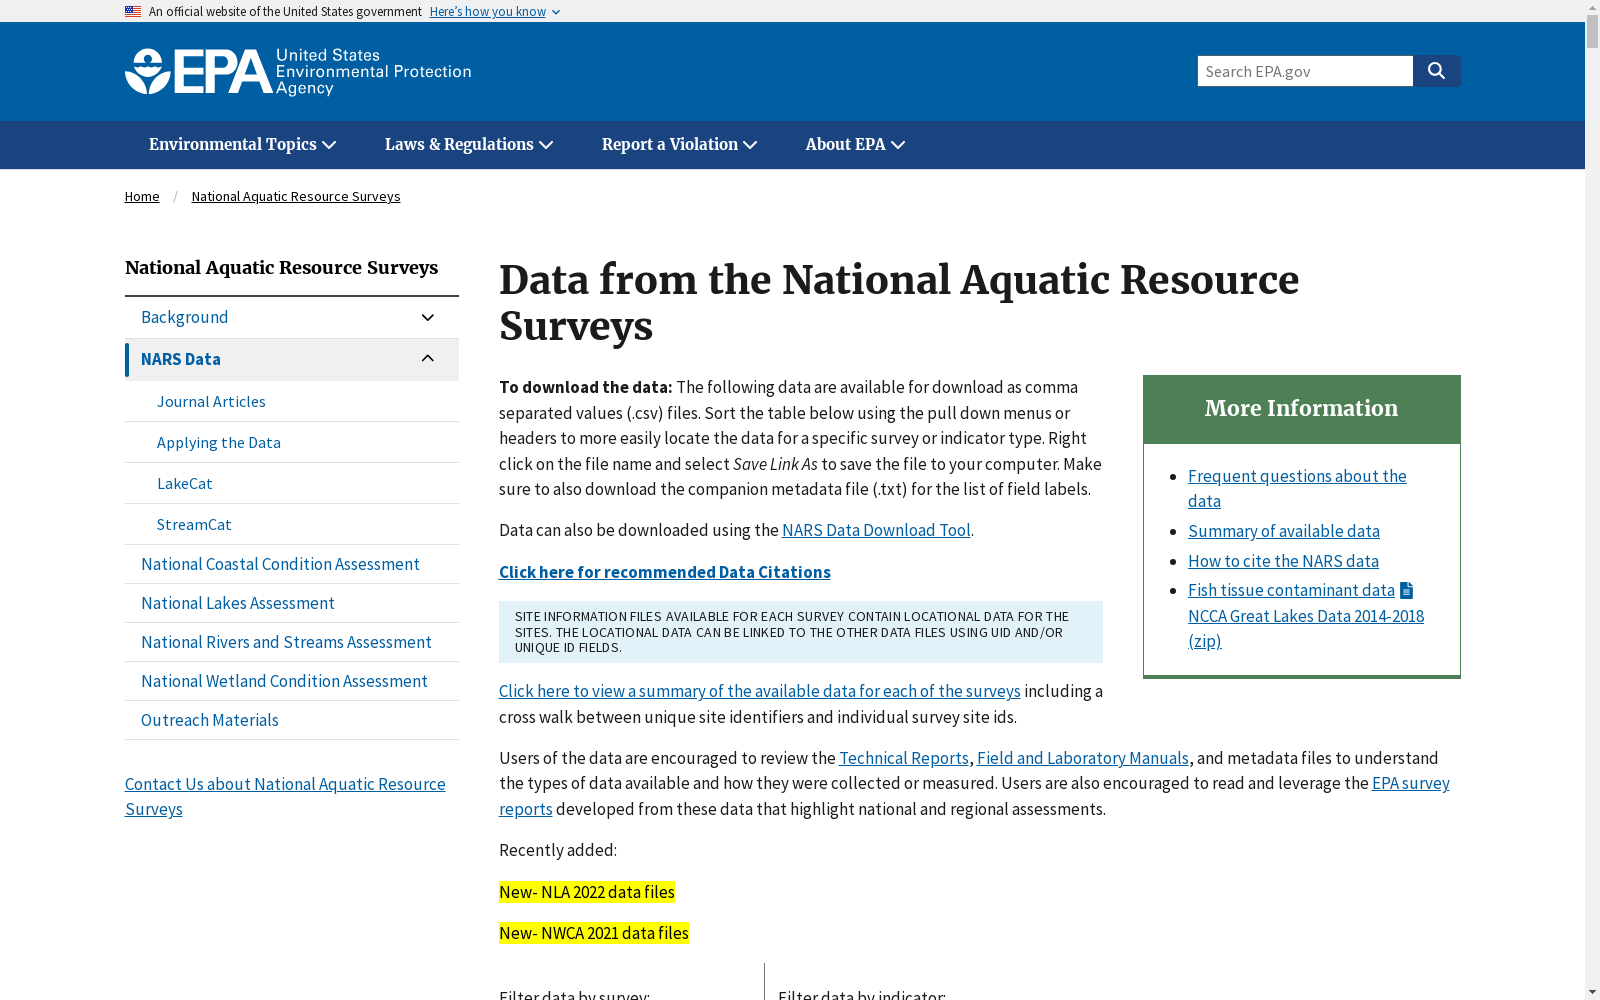Click here for recommended Data Citations link
Screen dimensions: 1600x1000
pos(665,573)
